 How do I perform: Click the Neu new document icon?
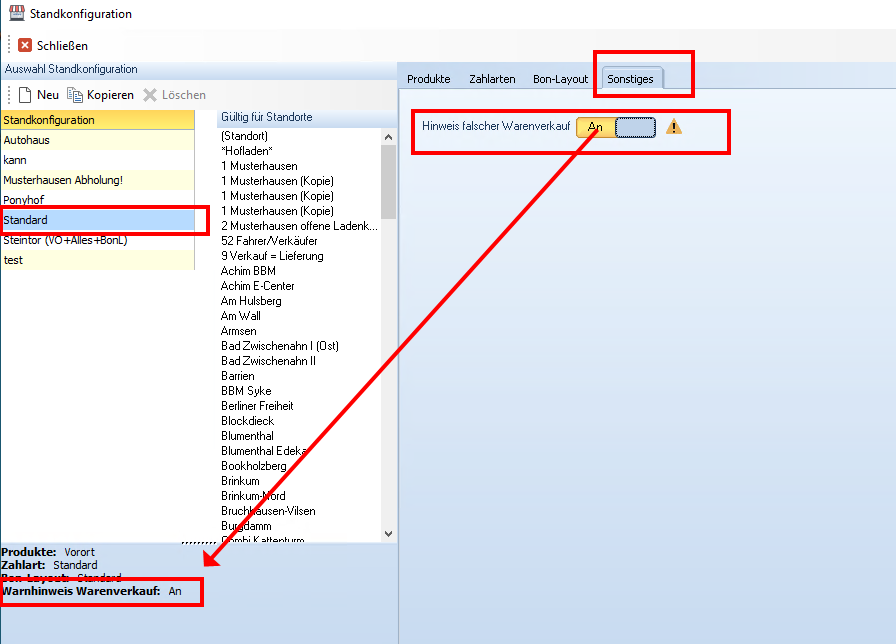coord(25,95)
